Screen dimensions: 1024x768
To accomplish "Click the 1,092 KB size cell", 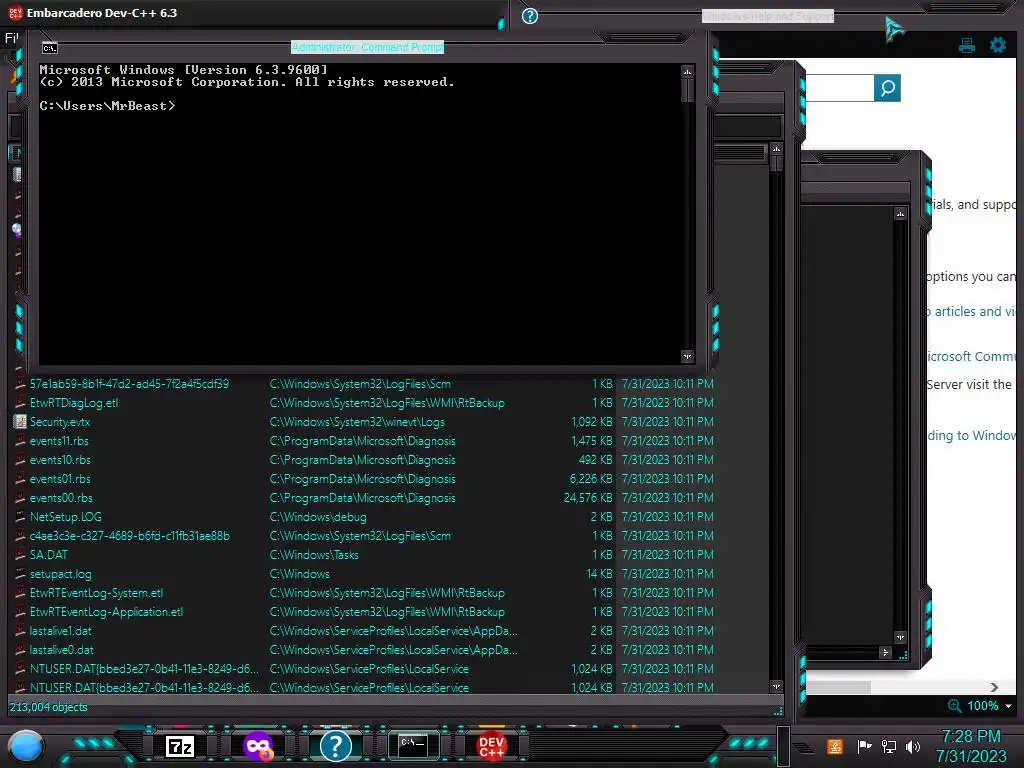I will [592, 422].
